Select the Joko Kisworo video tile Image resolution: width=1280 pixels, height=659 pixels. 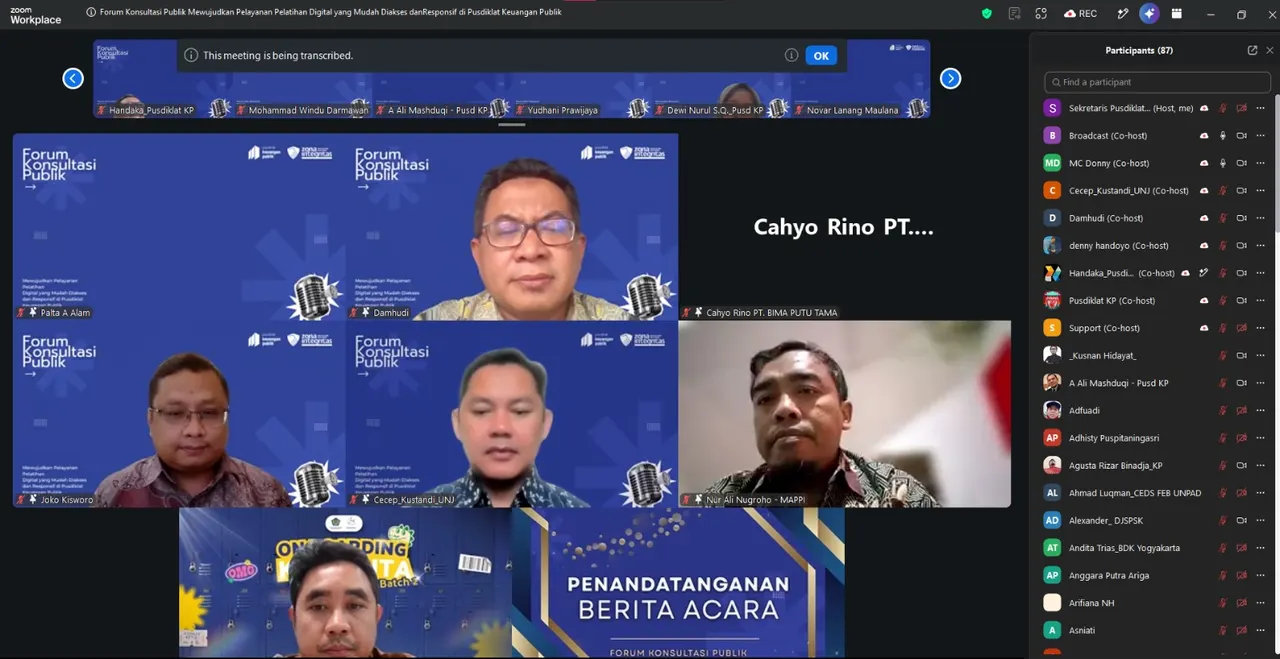pos(179,414)
